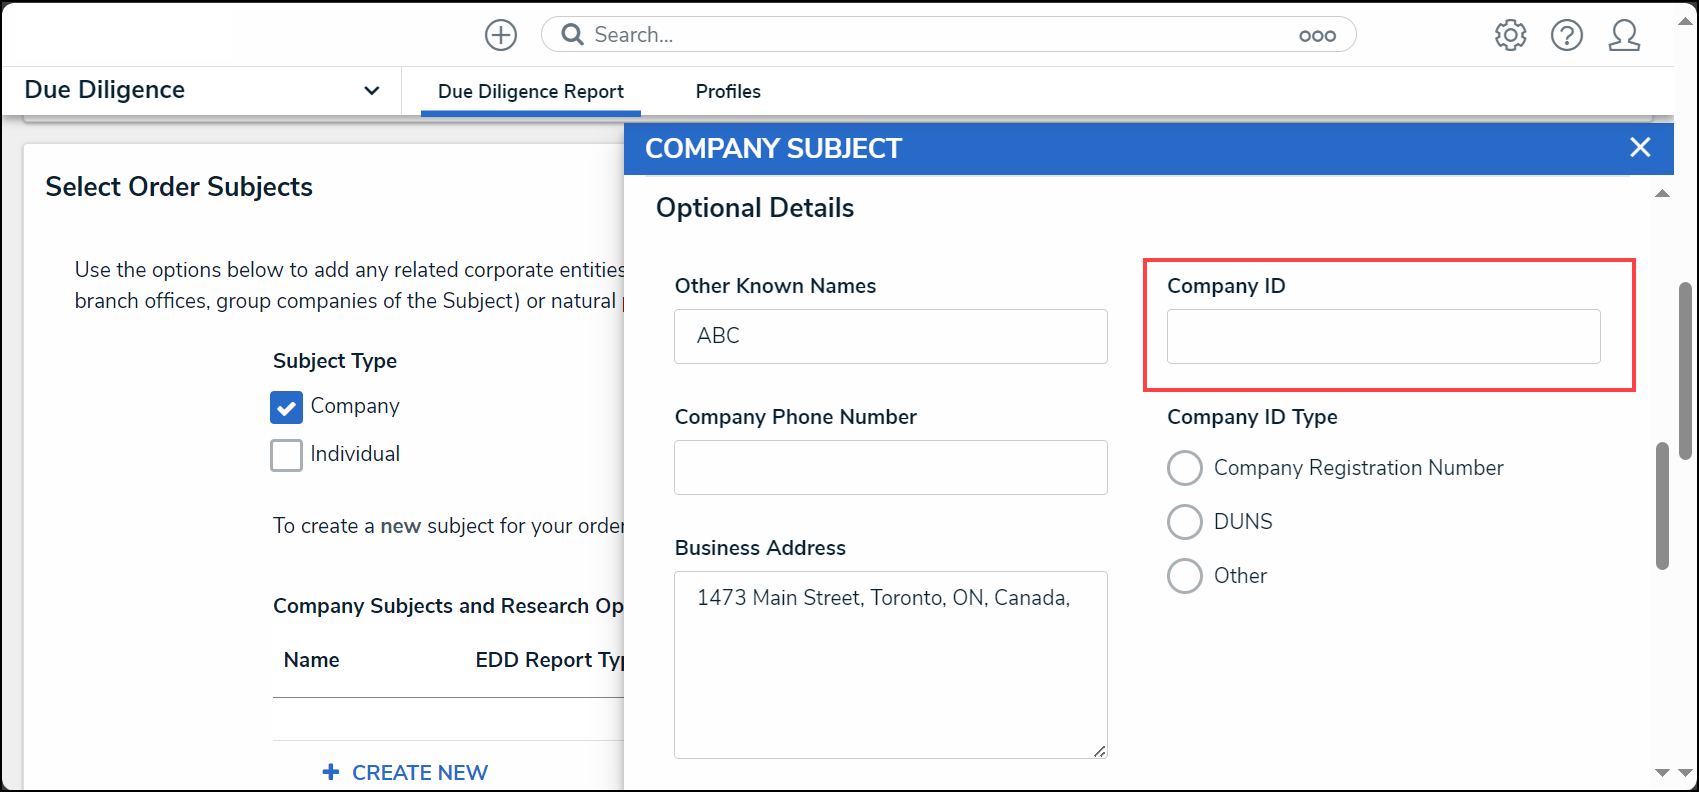
Task: Expand the Due Diligence dropdown chevron
Action: point(372,90)
